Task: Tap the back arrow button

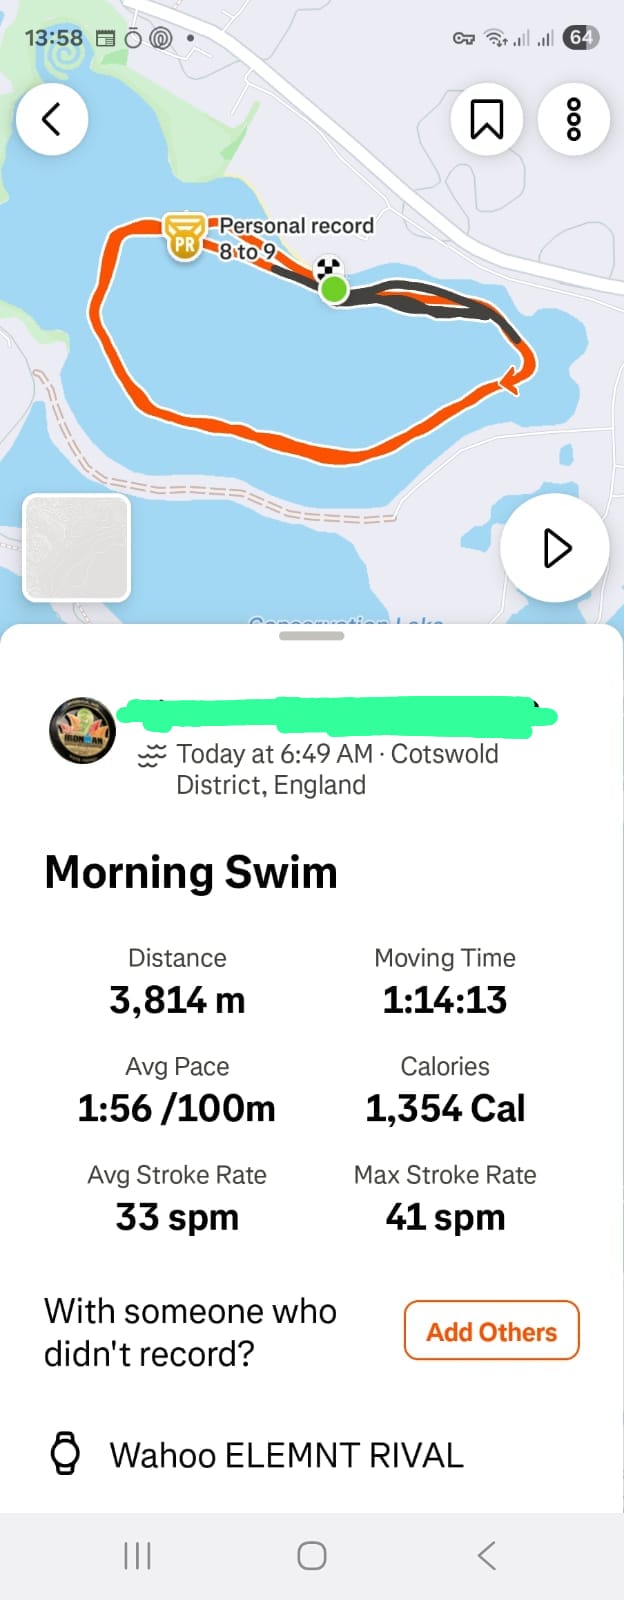Action: [52, 119]
